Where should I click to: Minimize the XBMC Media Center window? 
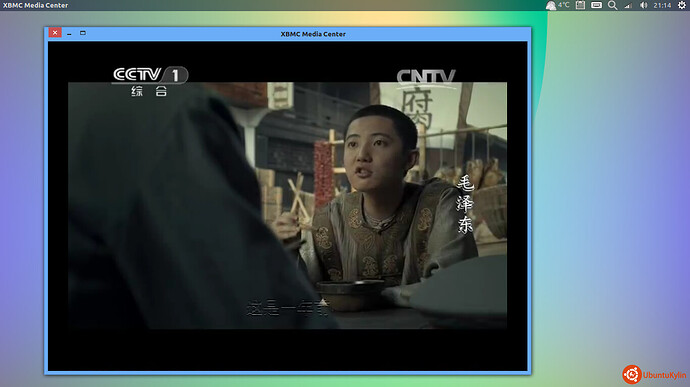pos(69,33)
